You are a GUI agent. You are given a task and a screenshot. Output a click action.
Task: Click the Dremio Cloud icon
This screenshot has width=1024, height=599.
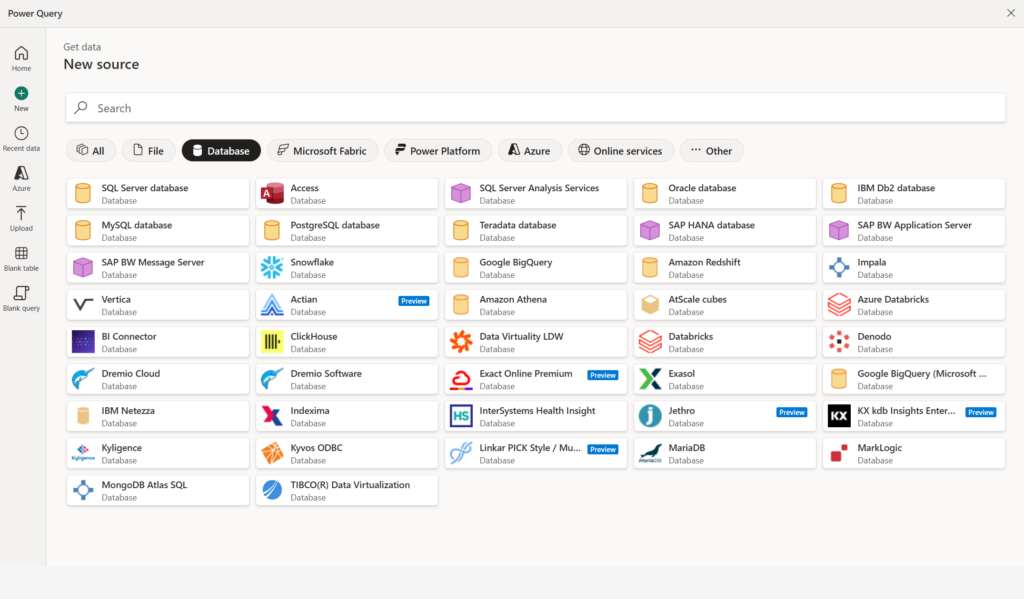[x=83, y=379]
